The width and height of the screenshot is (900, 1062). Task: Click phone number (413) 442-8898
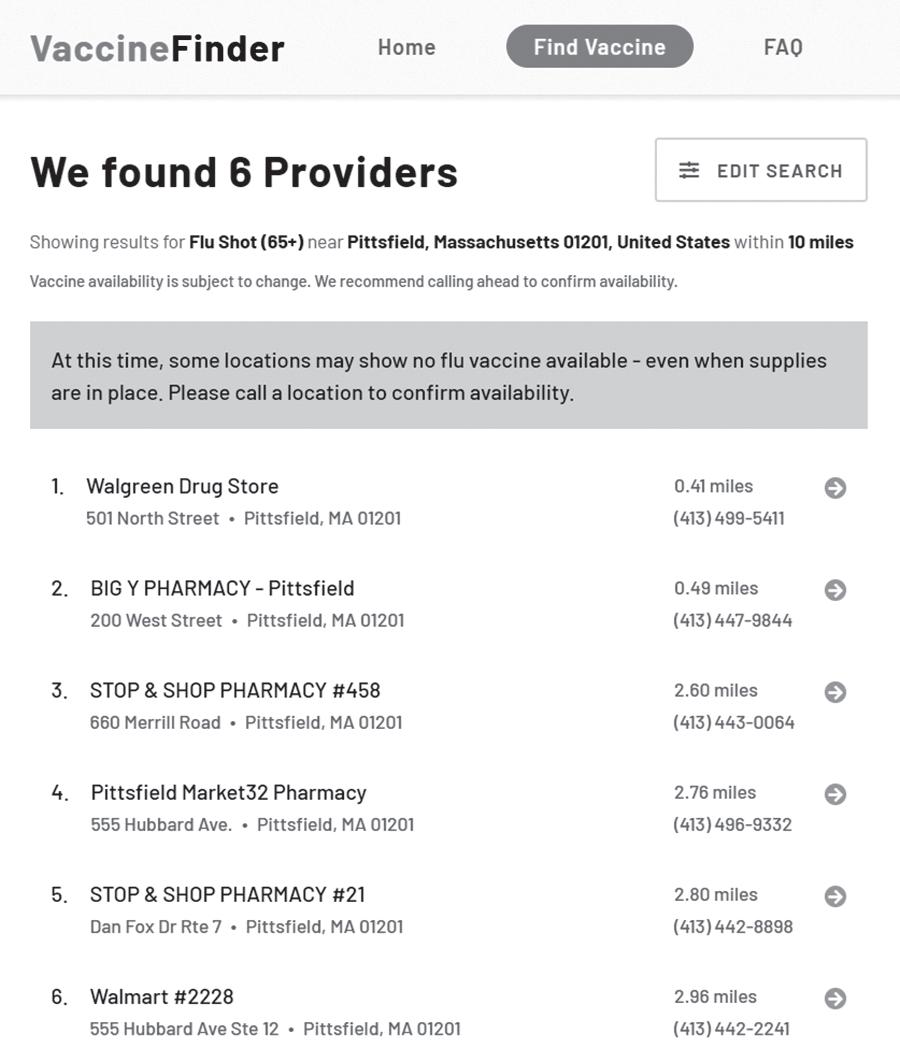click(732, 927)
